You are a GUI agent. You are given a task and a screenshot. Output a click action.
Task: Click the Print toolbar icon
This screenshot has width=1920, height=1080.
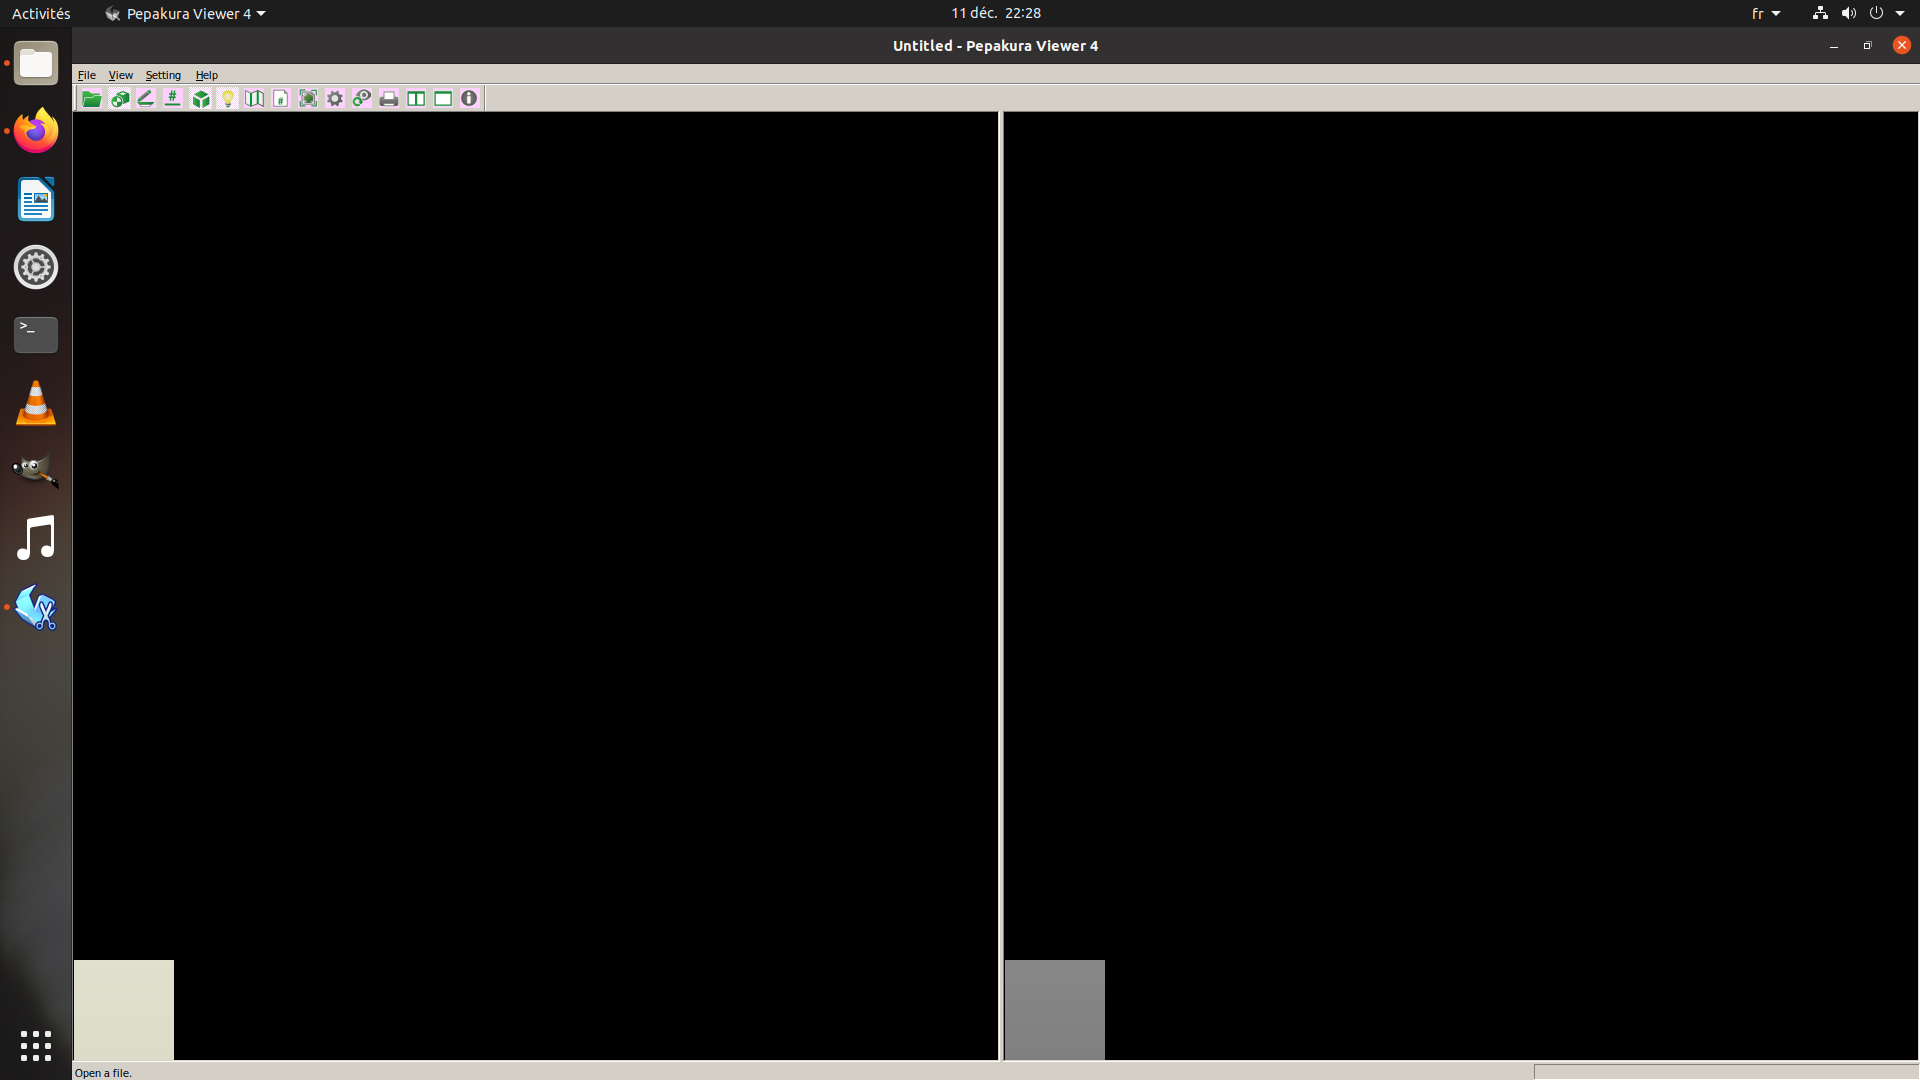tap(389, 98)
